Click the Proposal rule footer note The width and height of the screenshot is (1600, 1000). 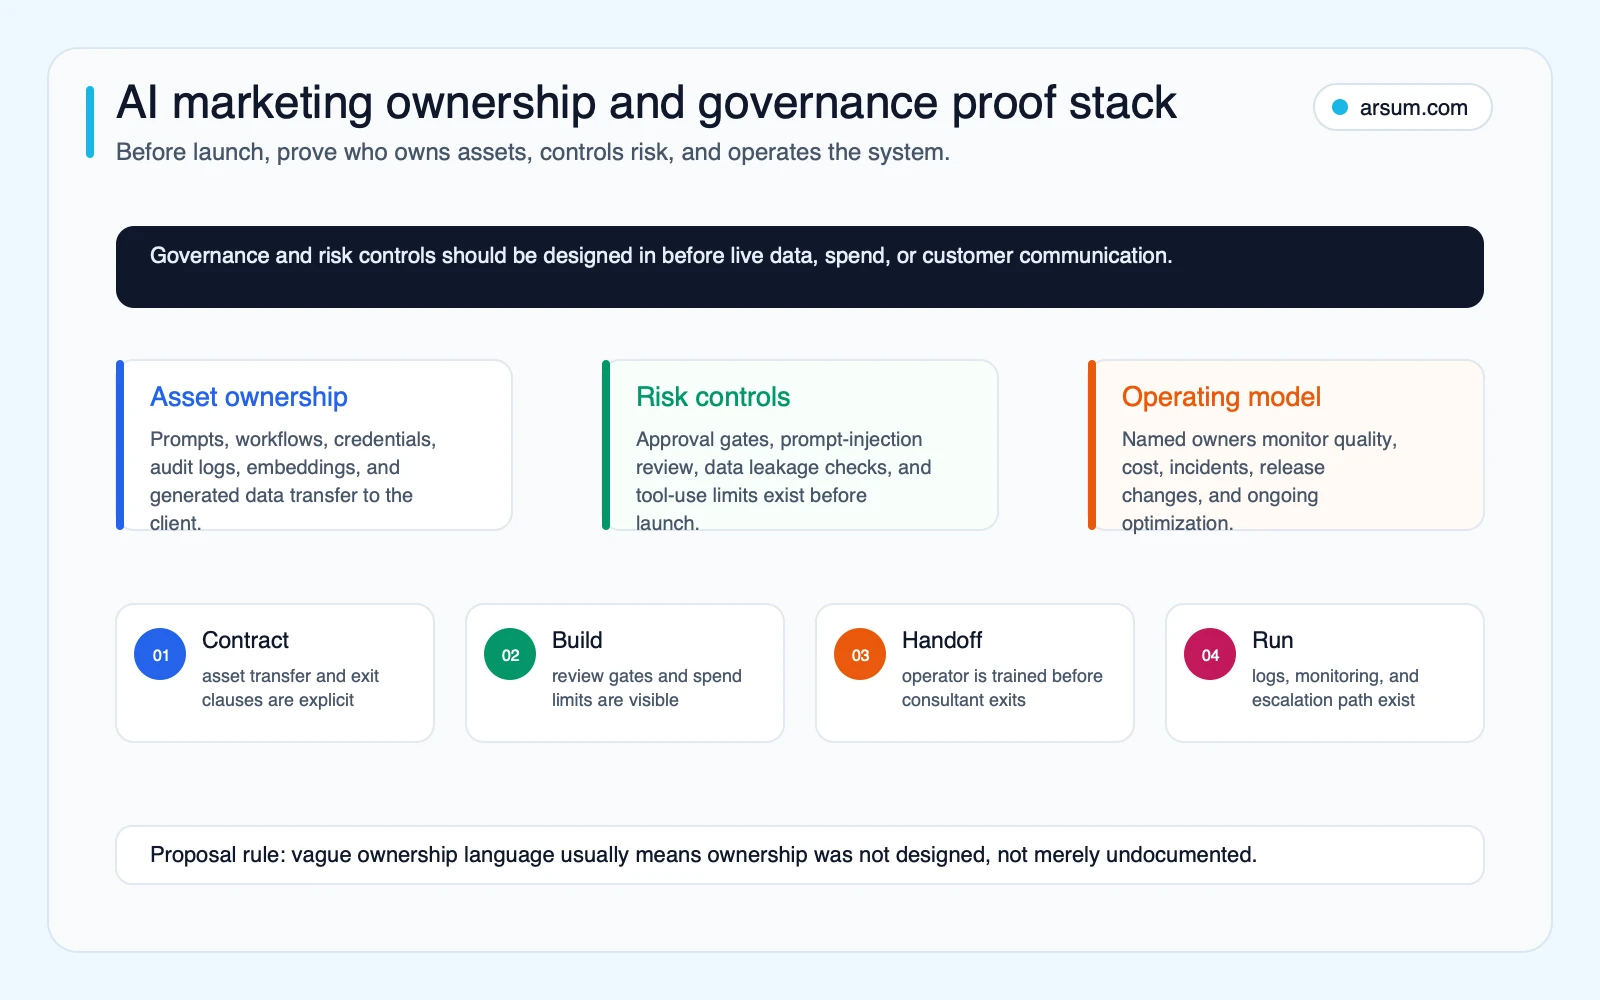[x=800, y=855]
